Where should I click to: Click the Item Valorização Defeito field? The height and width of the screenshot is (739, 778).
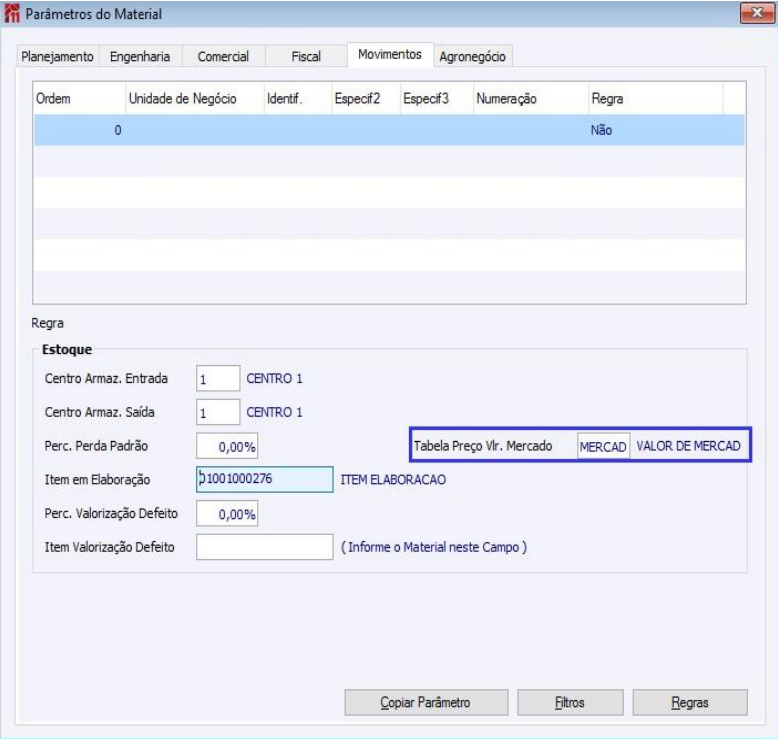coord(264,547)
